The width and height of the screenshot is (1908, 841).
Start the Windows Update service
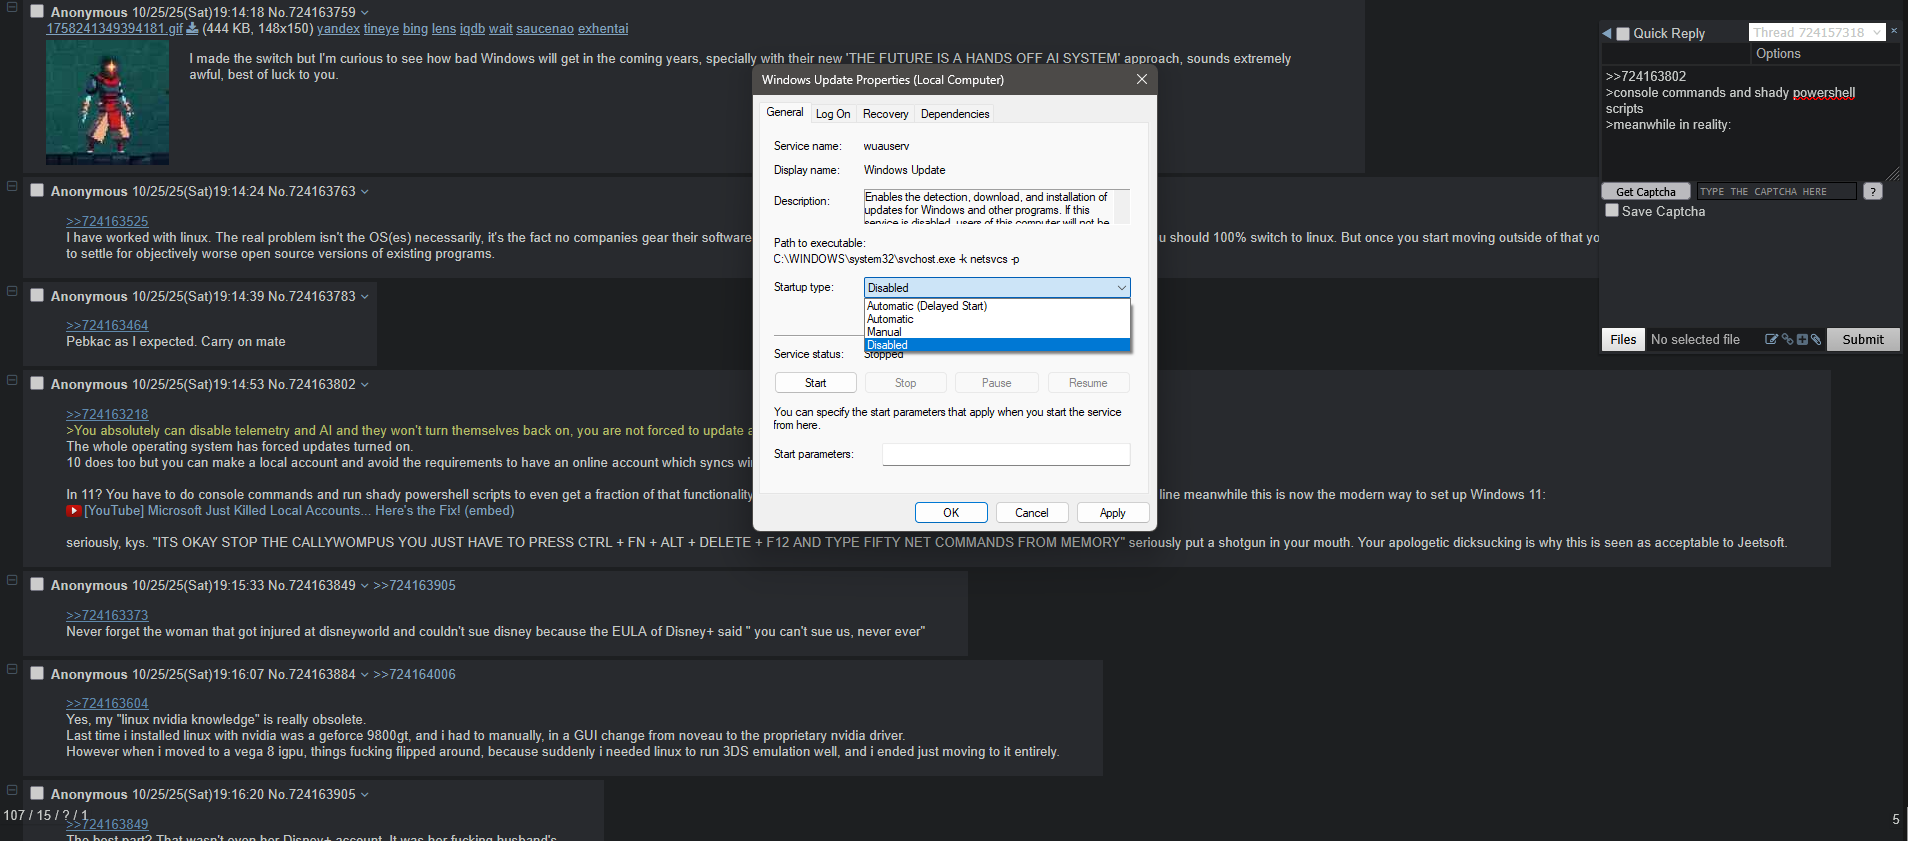(816, 383)
